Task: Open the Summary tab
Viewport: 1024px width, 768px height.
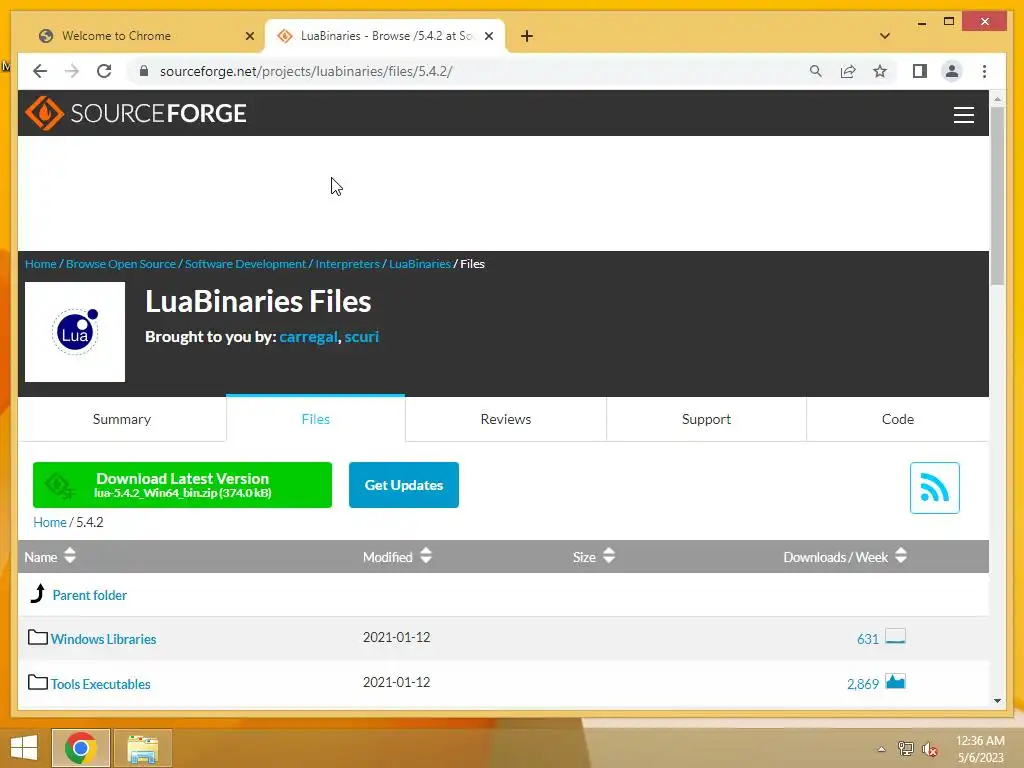Action: pyautogui.click(x=122, y=419)
